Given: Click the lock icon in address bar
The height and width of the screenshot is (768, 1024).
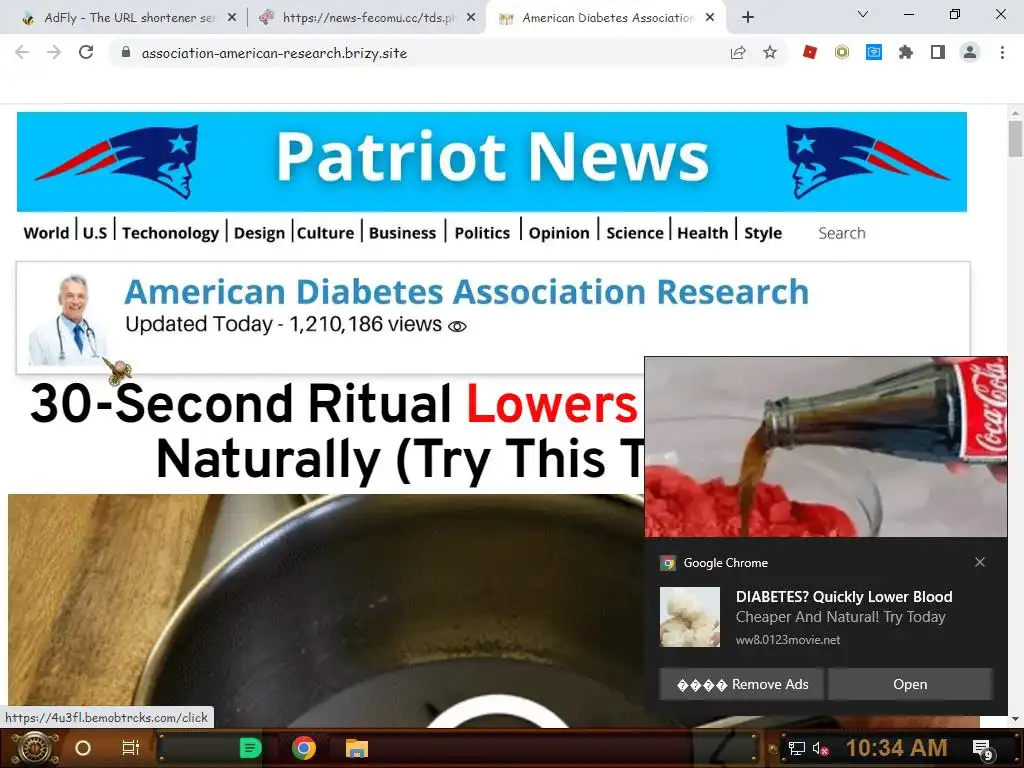Looking at the screenshot, I should pos(126,52).
